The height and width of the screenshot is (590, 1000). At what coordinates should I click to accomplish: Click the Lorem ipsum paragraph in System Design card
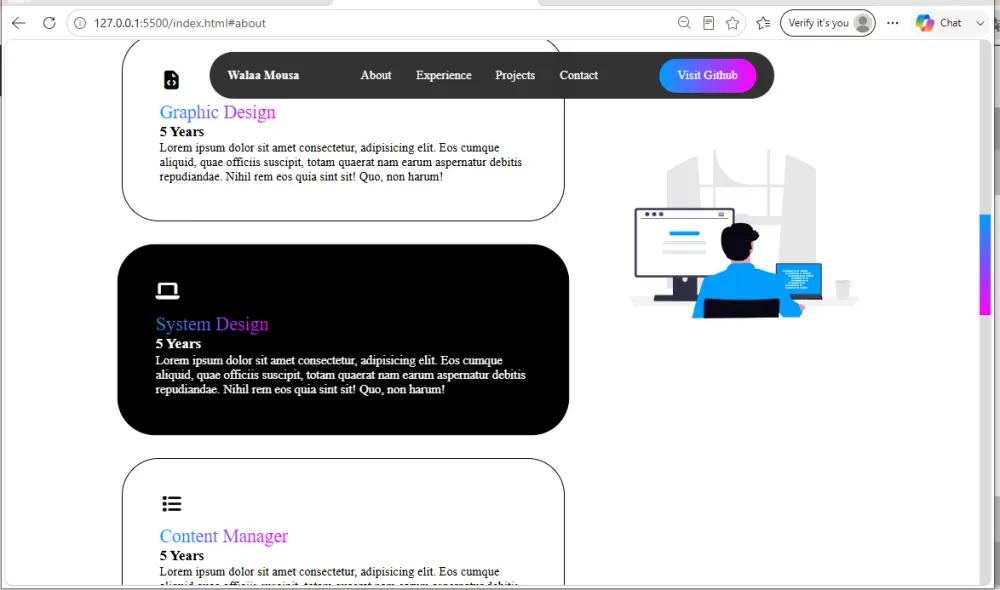pos(341,375)
